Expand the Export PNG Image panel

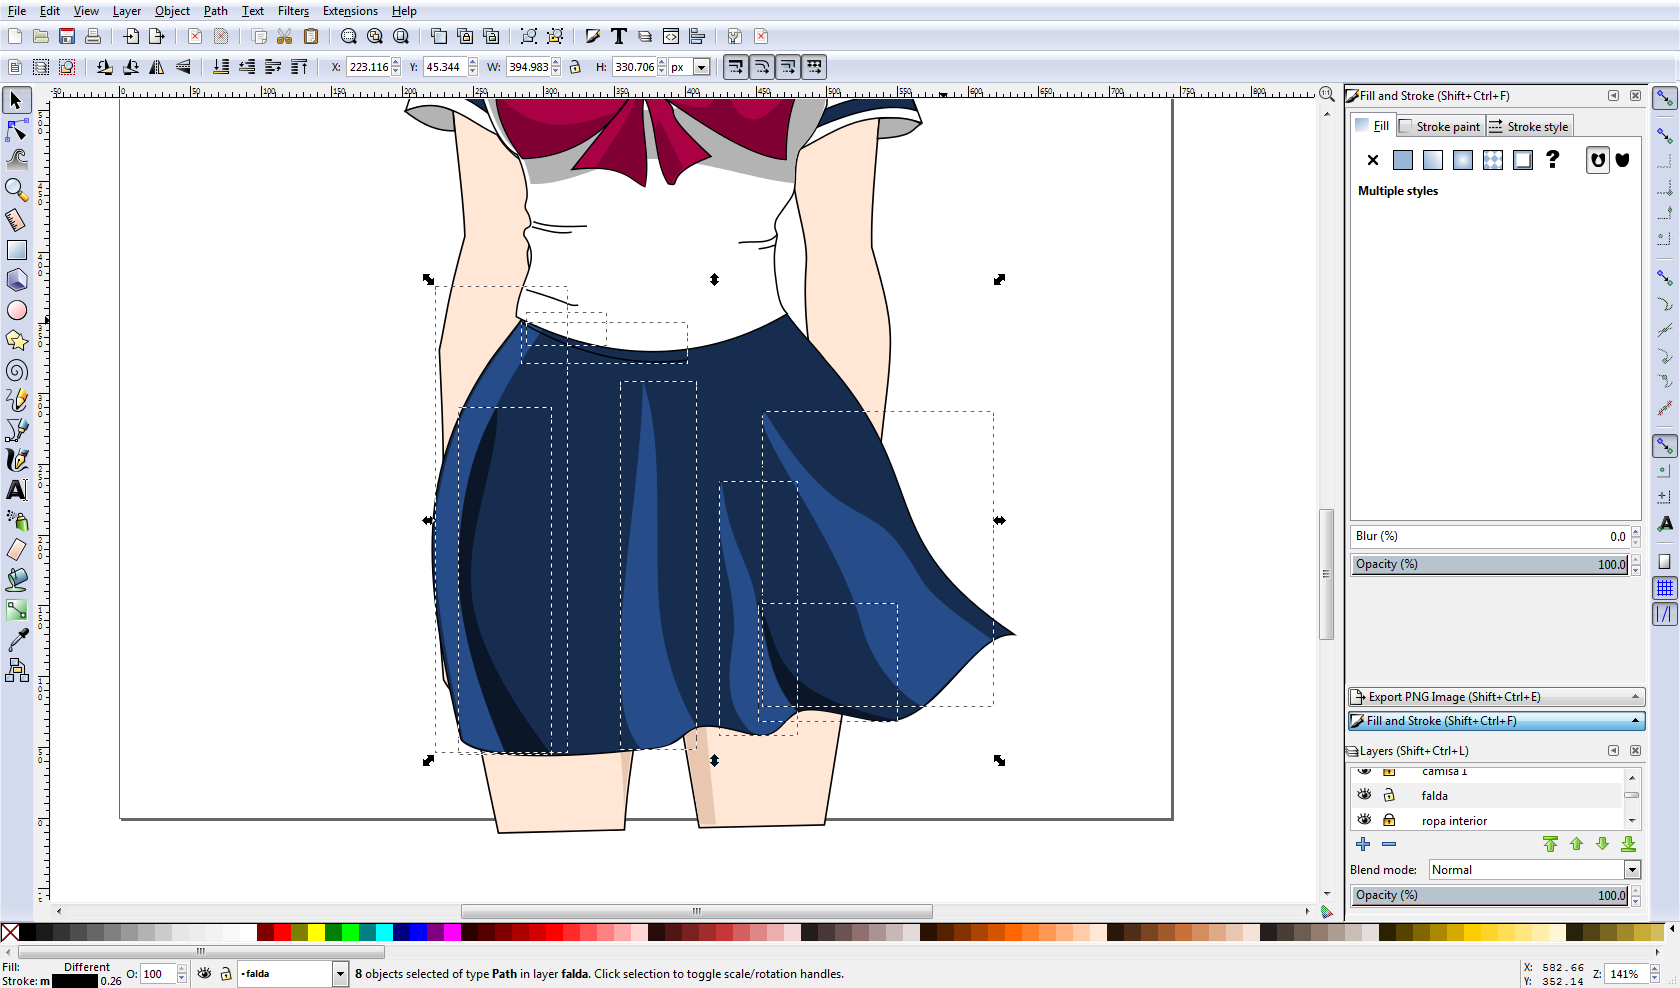point(1496,697)
